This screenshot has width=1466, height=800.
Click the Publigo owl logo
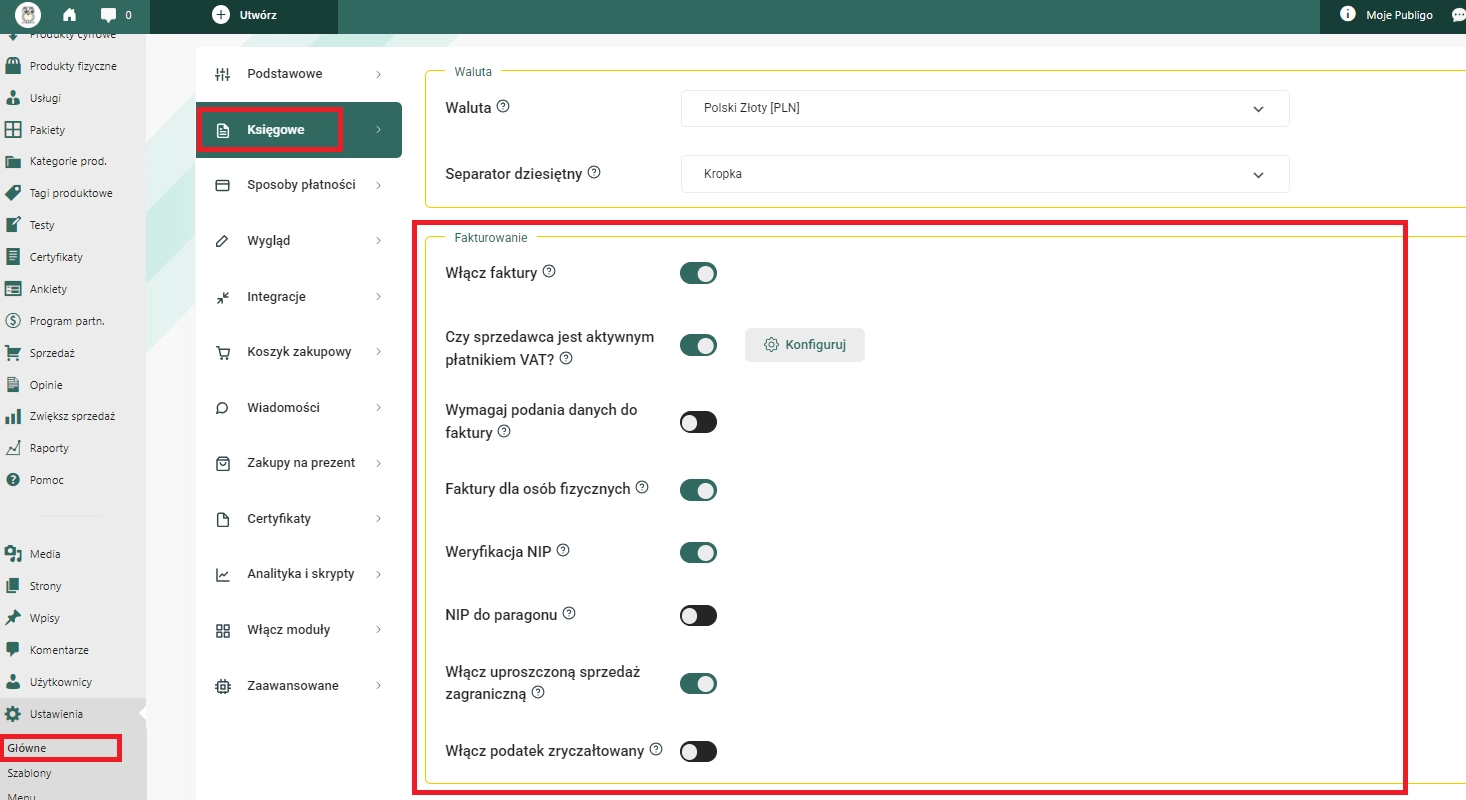coord(28,15)
